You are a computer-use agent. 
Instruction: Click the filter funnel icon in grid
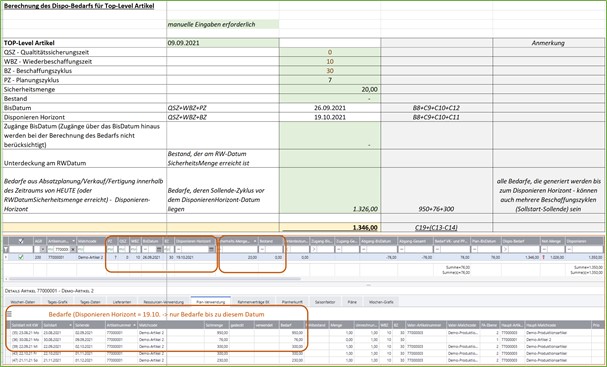coord(6,249)
